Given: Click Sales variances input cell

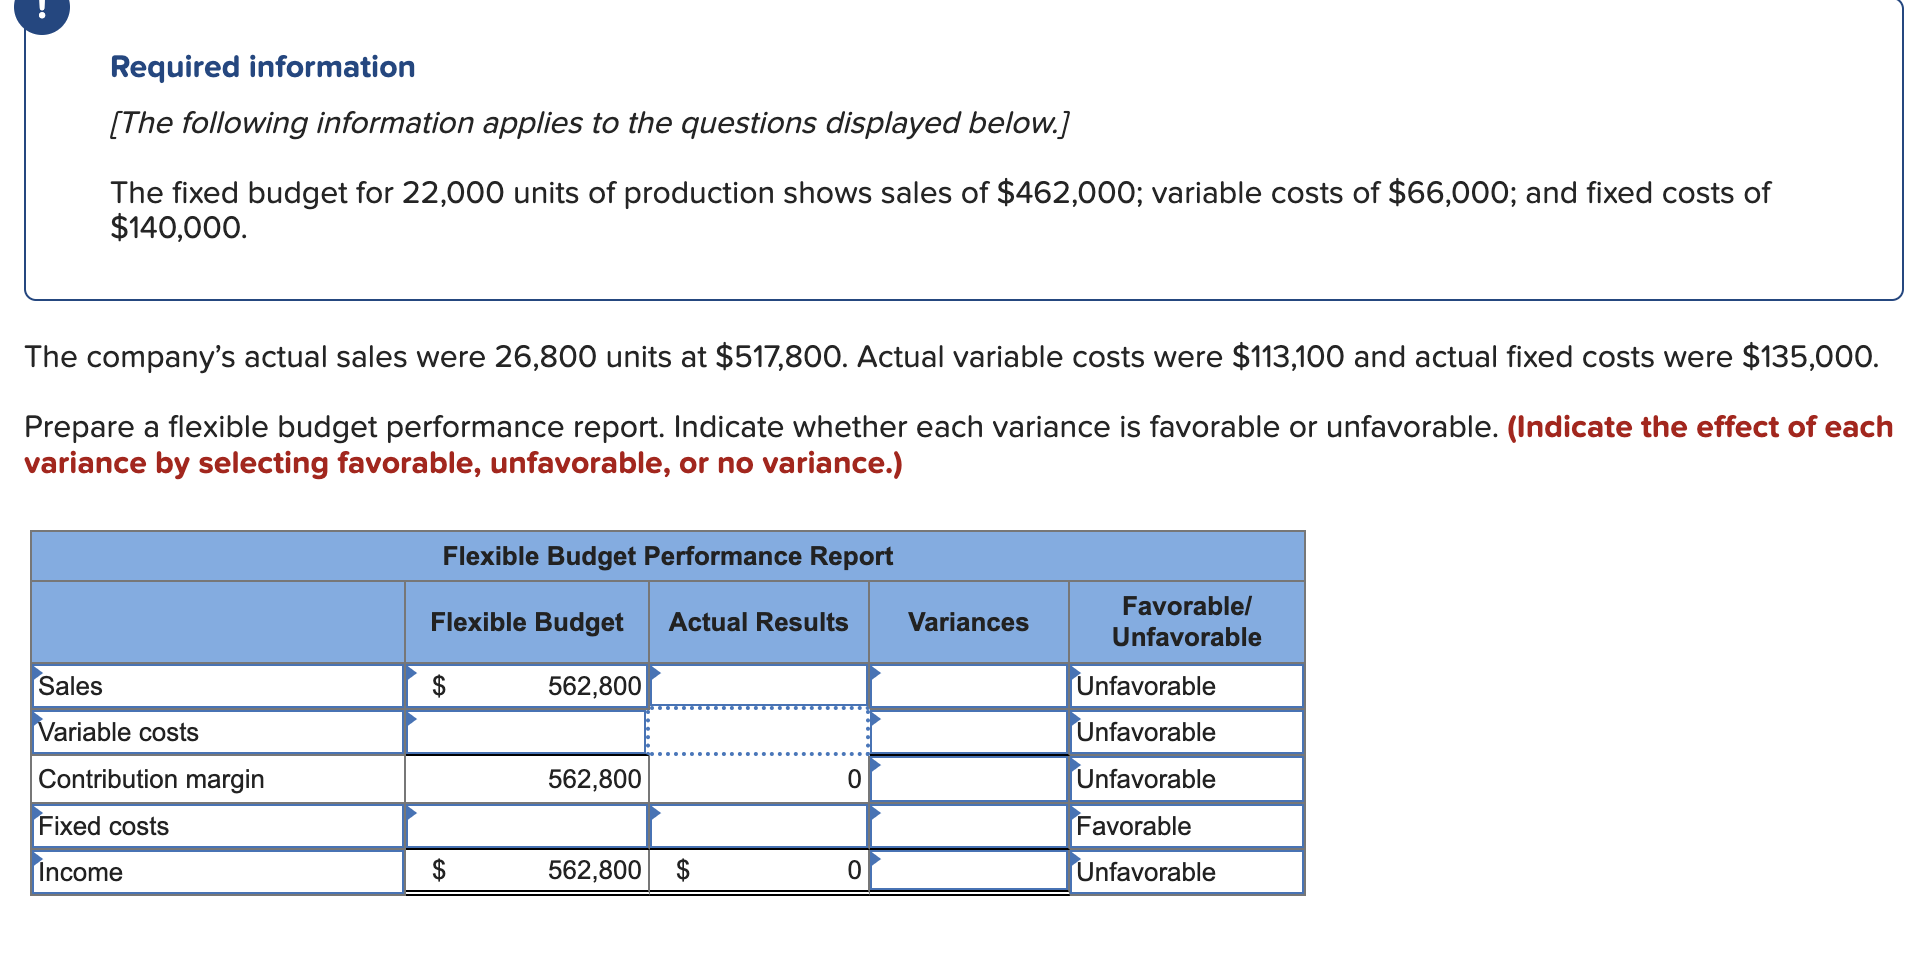Looking at the screenshot, I should click(969, 686).
